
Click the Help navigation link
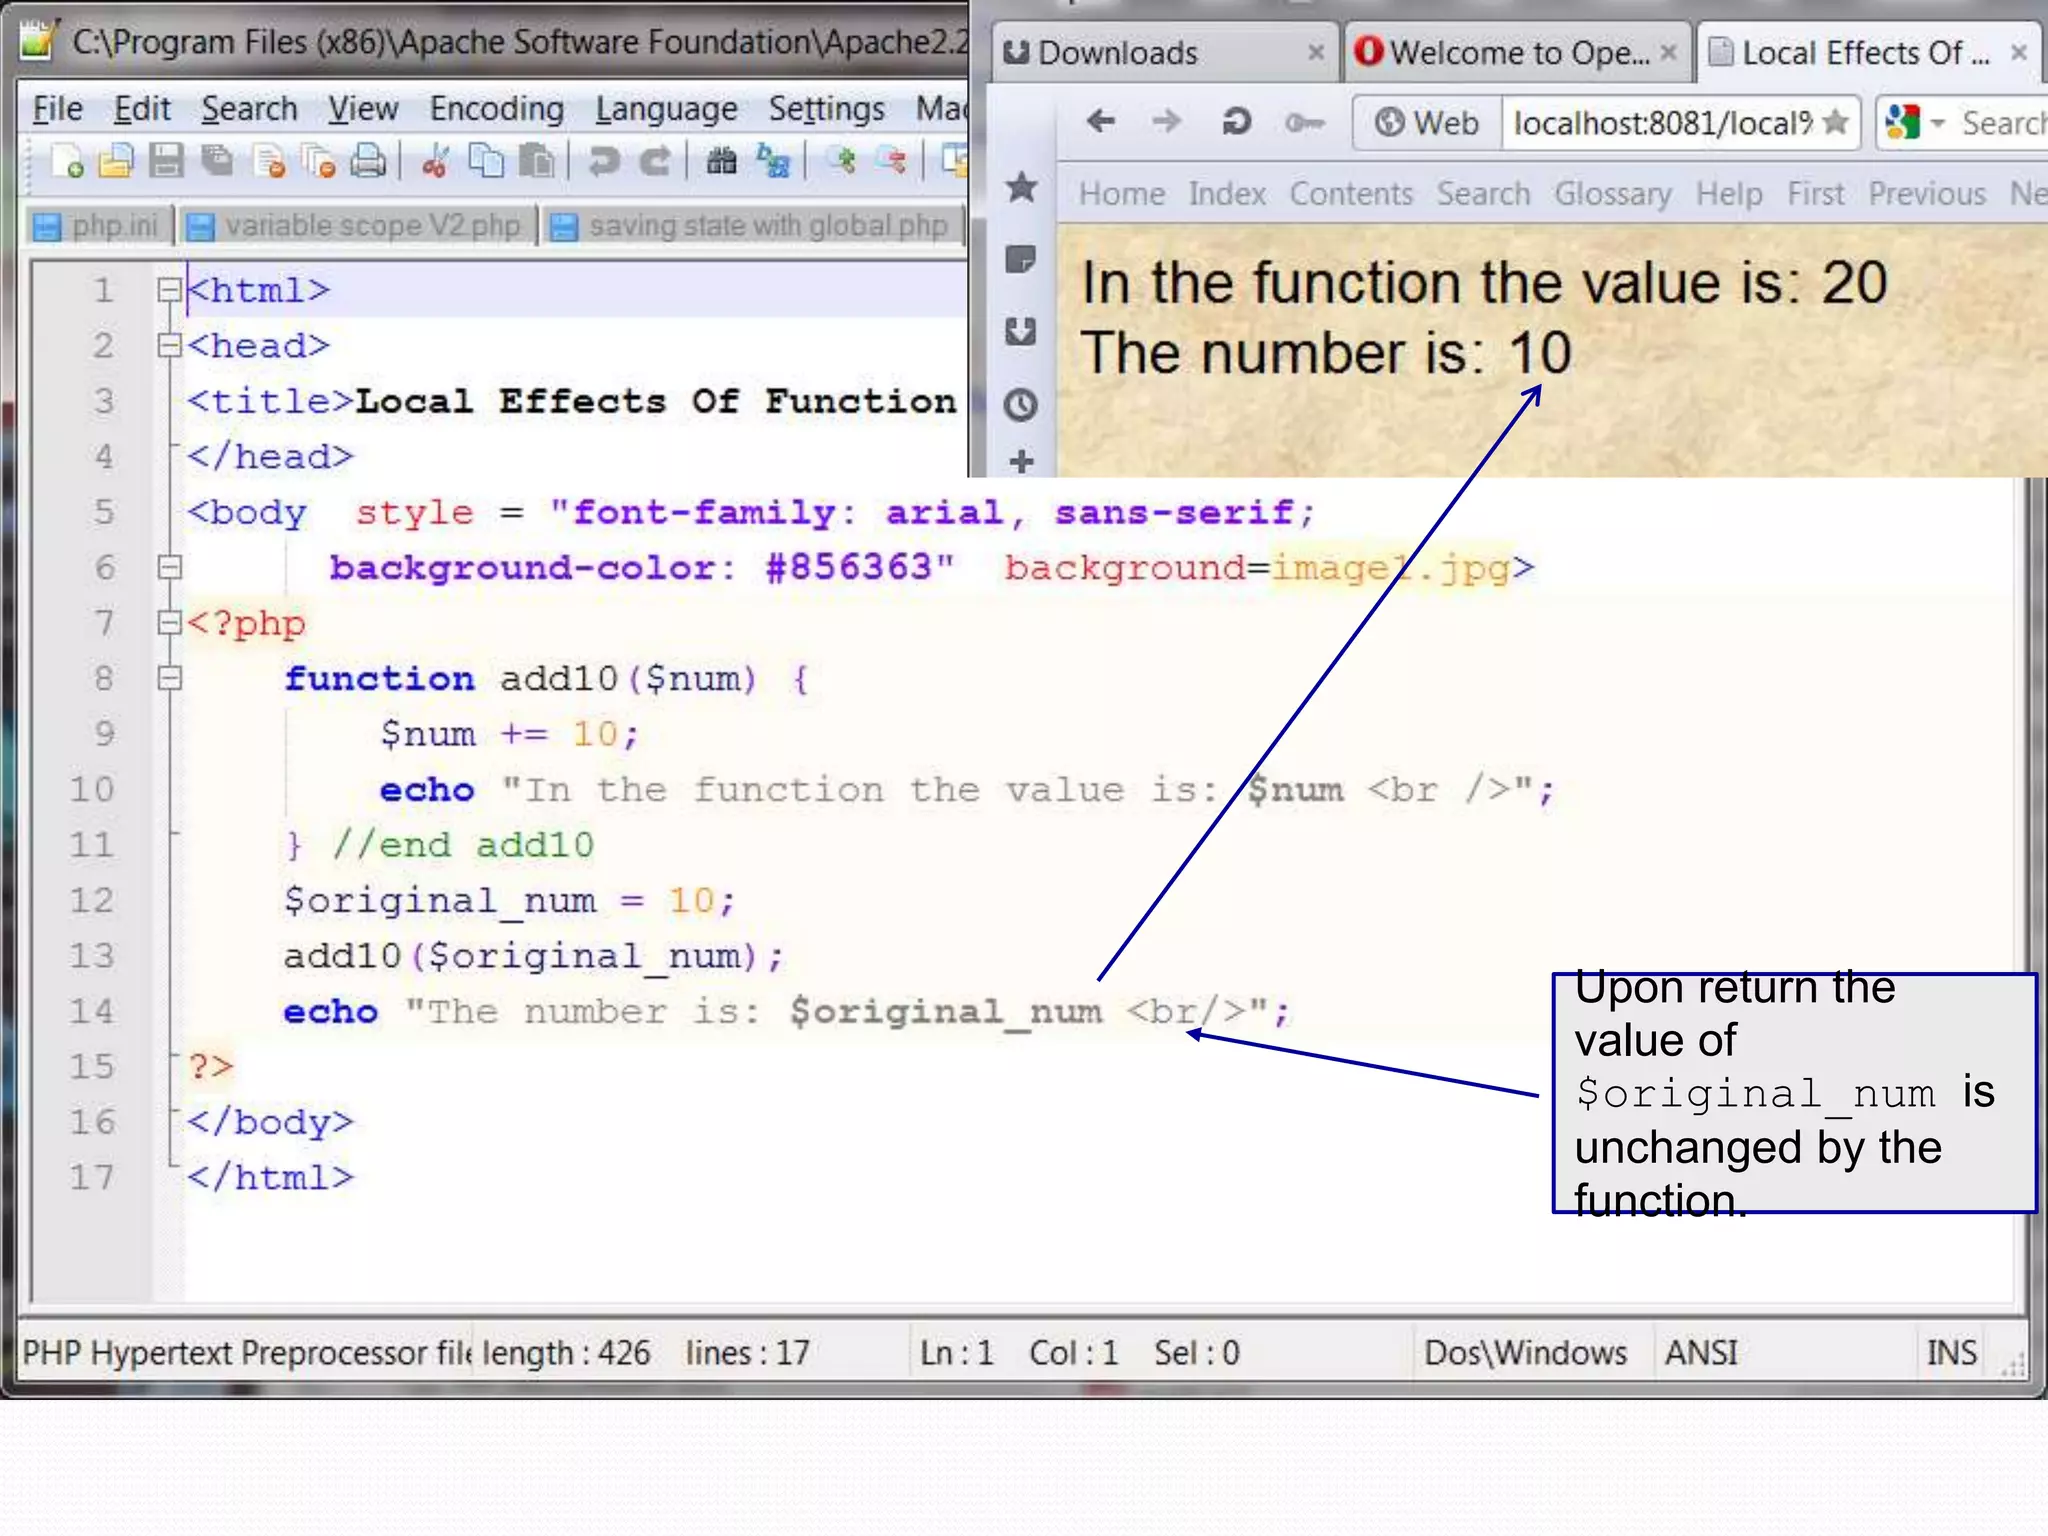(x=1728, y=193)
